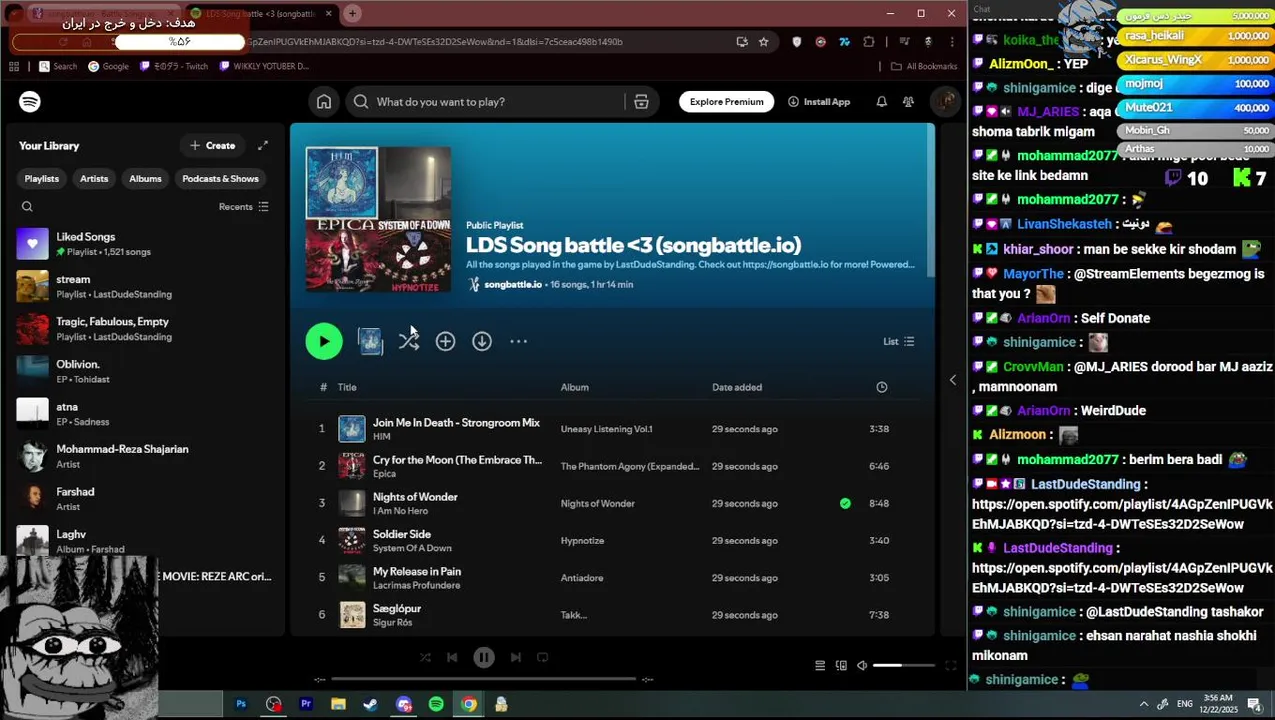This screenshot has width=1275, height=720.
Task: Expand Your Library to full screen
Action: pyautogui.click(x=263, y=145)
